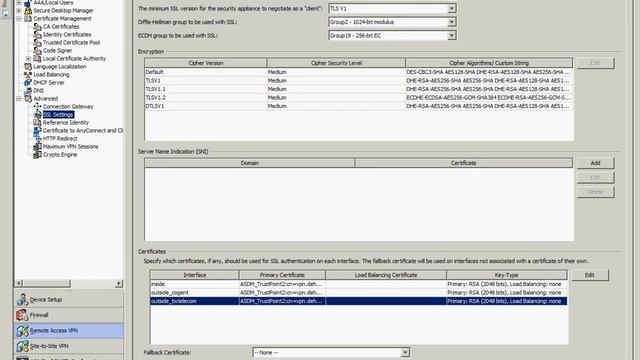Click the Maximum VPN Sessions icon
Viewport: 640px width, 360px height.
coord(37,147)
